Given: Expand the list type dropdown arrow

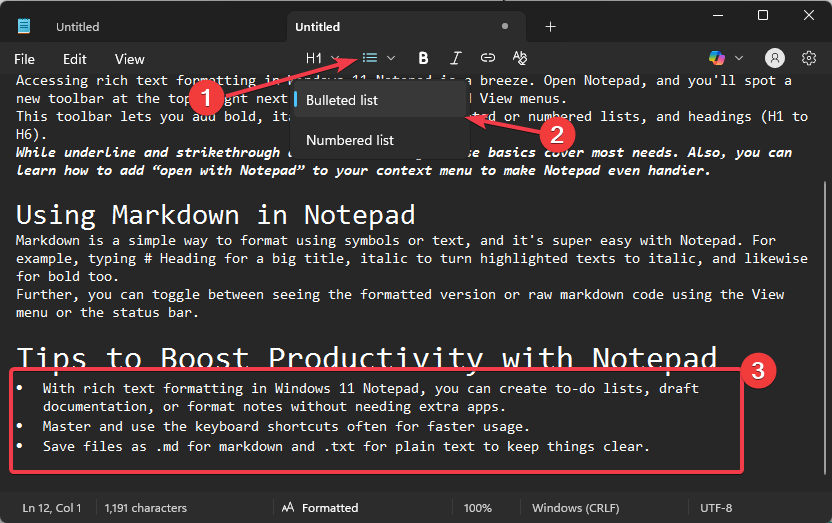Looking at the screenshot, I should click(x=391, y=58).
